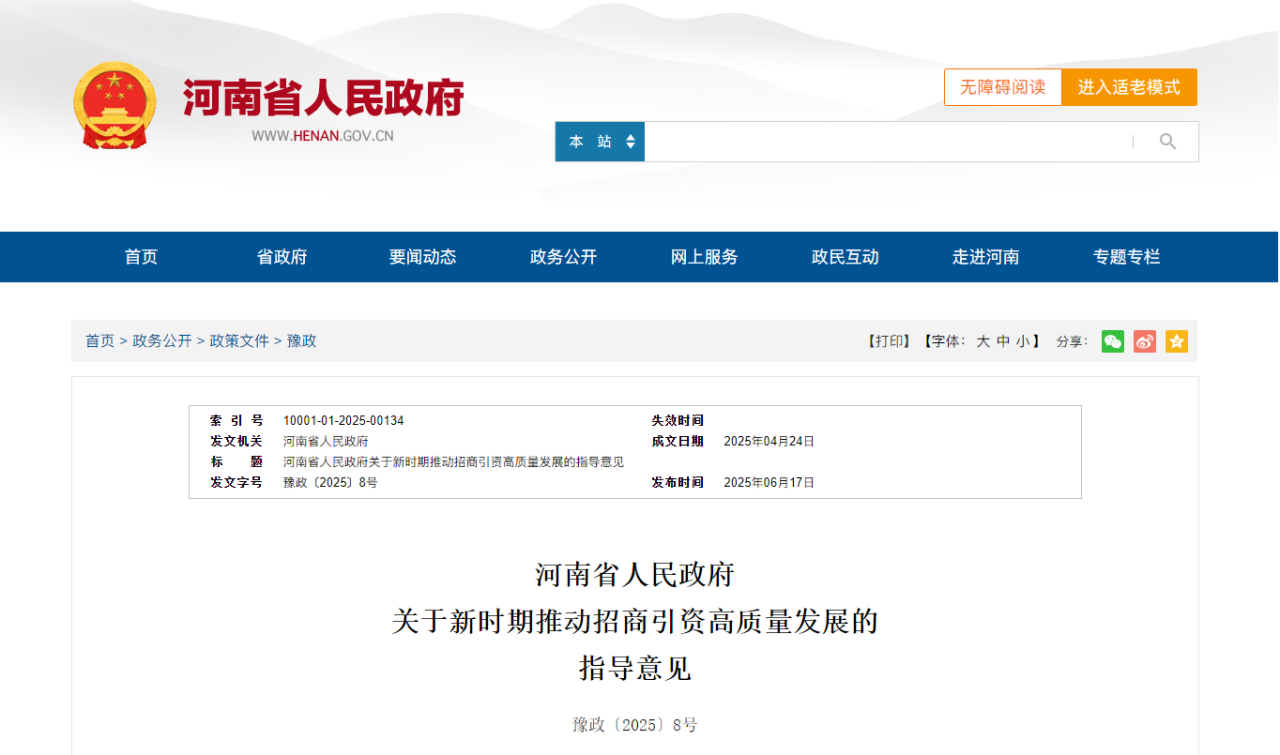The image size is (1280, 755).
Task: Go to 要闻动态 in the navigation bar
Action: [422, 257]
